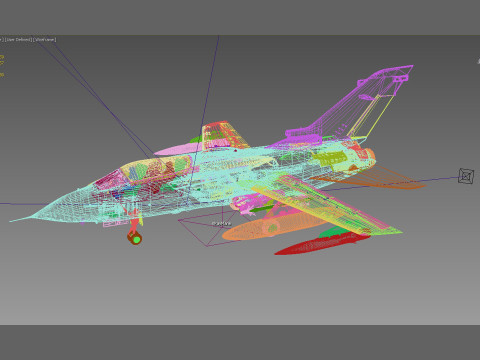Image resolution: width=480 pixels, height=360 pixels.
Task: Select the box helper object at far right
Action: 466,176
